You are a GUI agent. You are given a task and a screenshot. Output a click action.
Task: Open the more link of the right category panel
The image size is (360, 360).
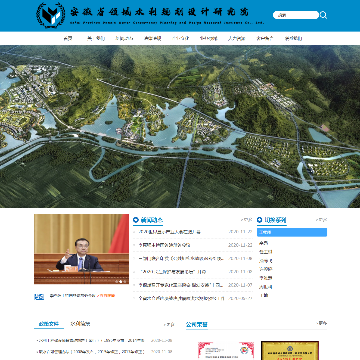pos(321,220)
